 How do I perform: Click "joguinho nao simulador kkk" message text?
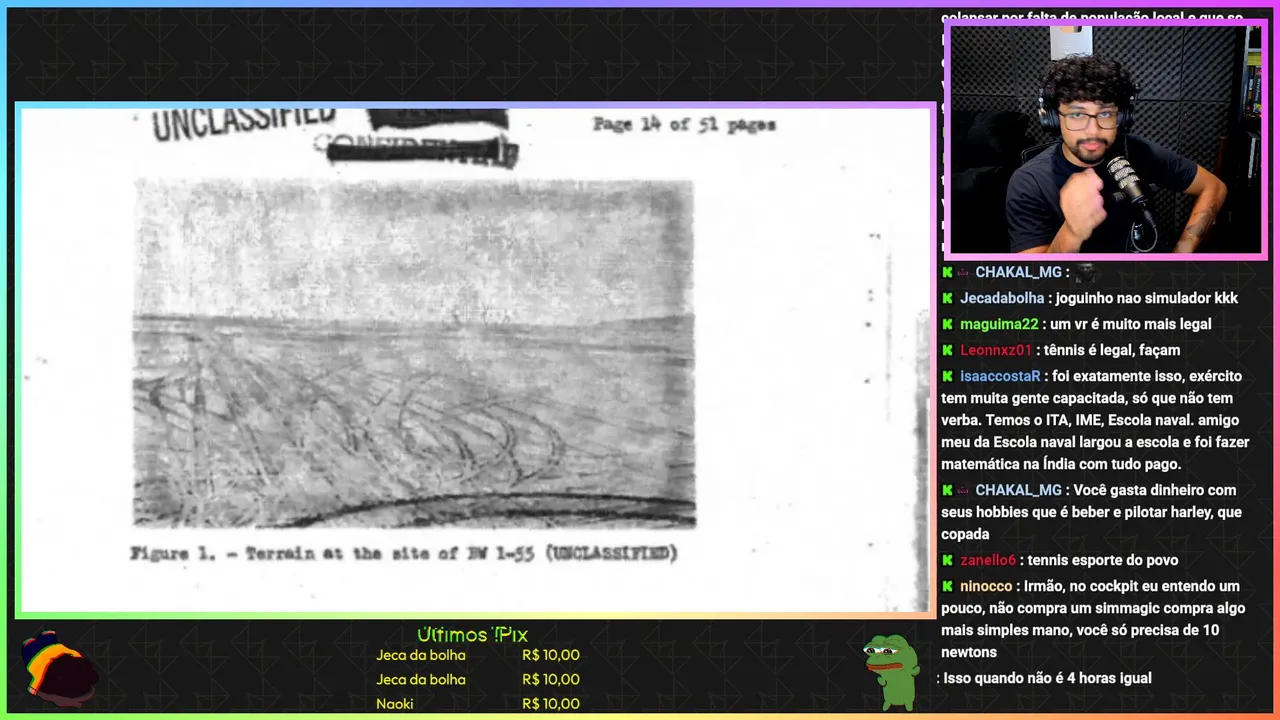[x=1146, y=298]
